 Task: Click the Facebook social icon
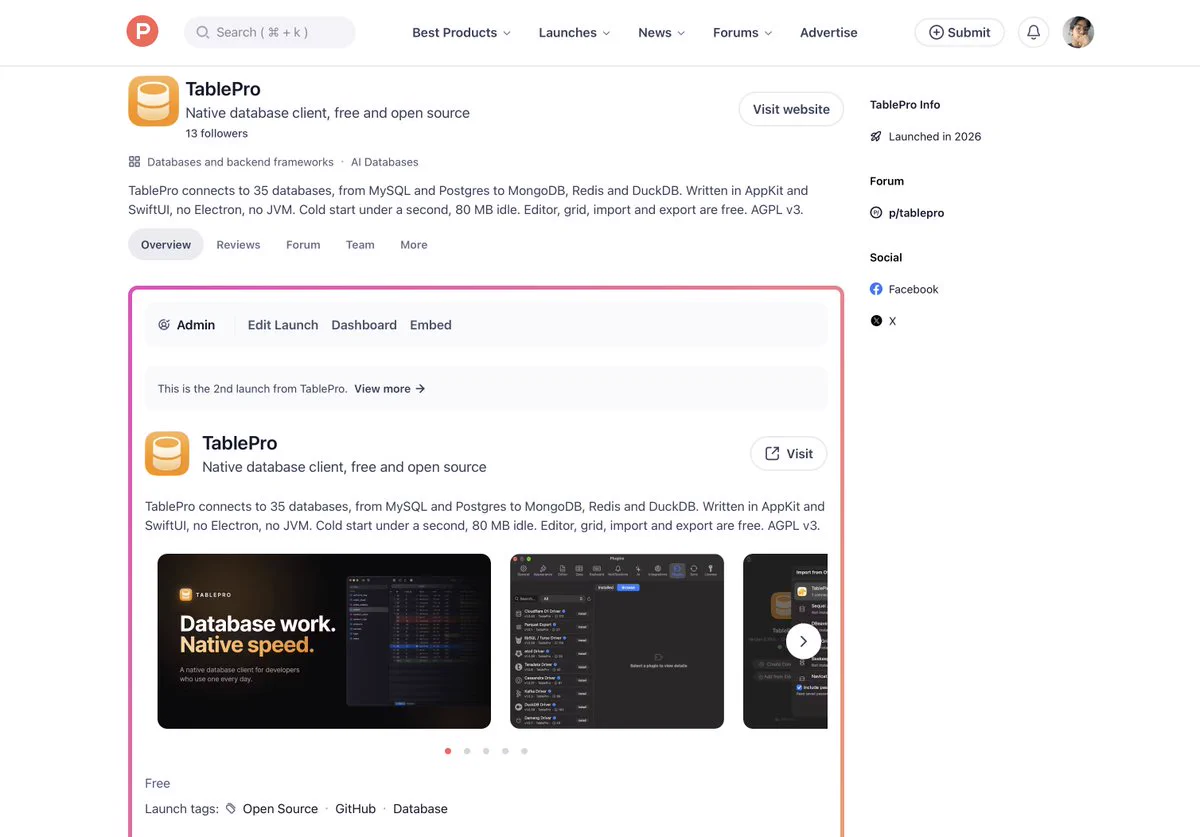coord(876,289)
